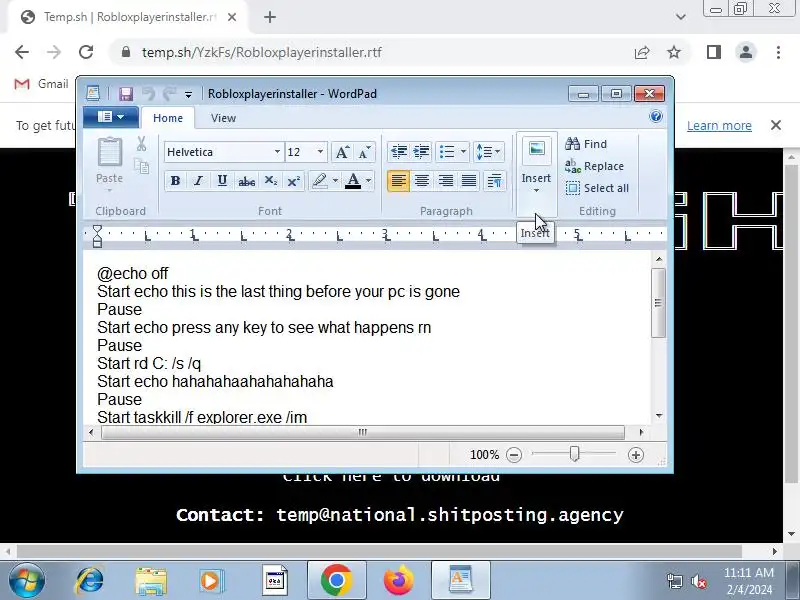Image resolution: width=800 pixels, height=600 pixels.
Task: Open the blue WordPad application menu button
Action: [x=111, y=117]
